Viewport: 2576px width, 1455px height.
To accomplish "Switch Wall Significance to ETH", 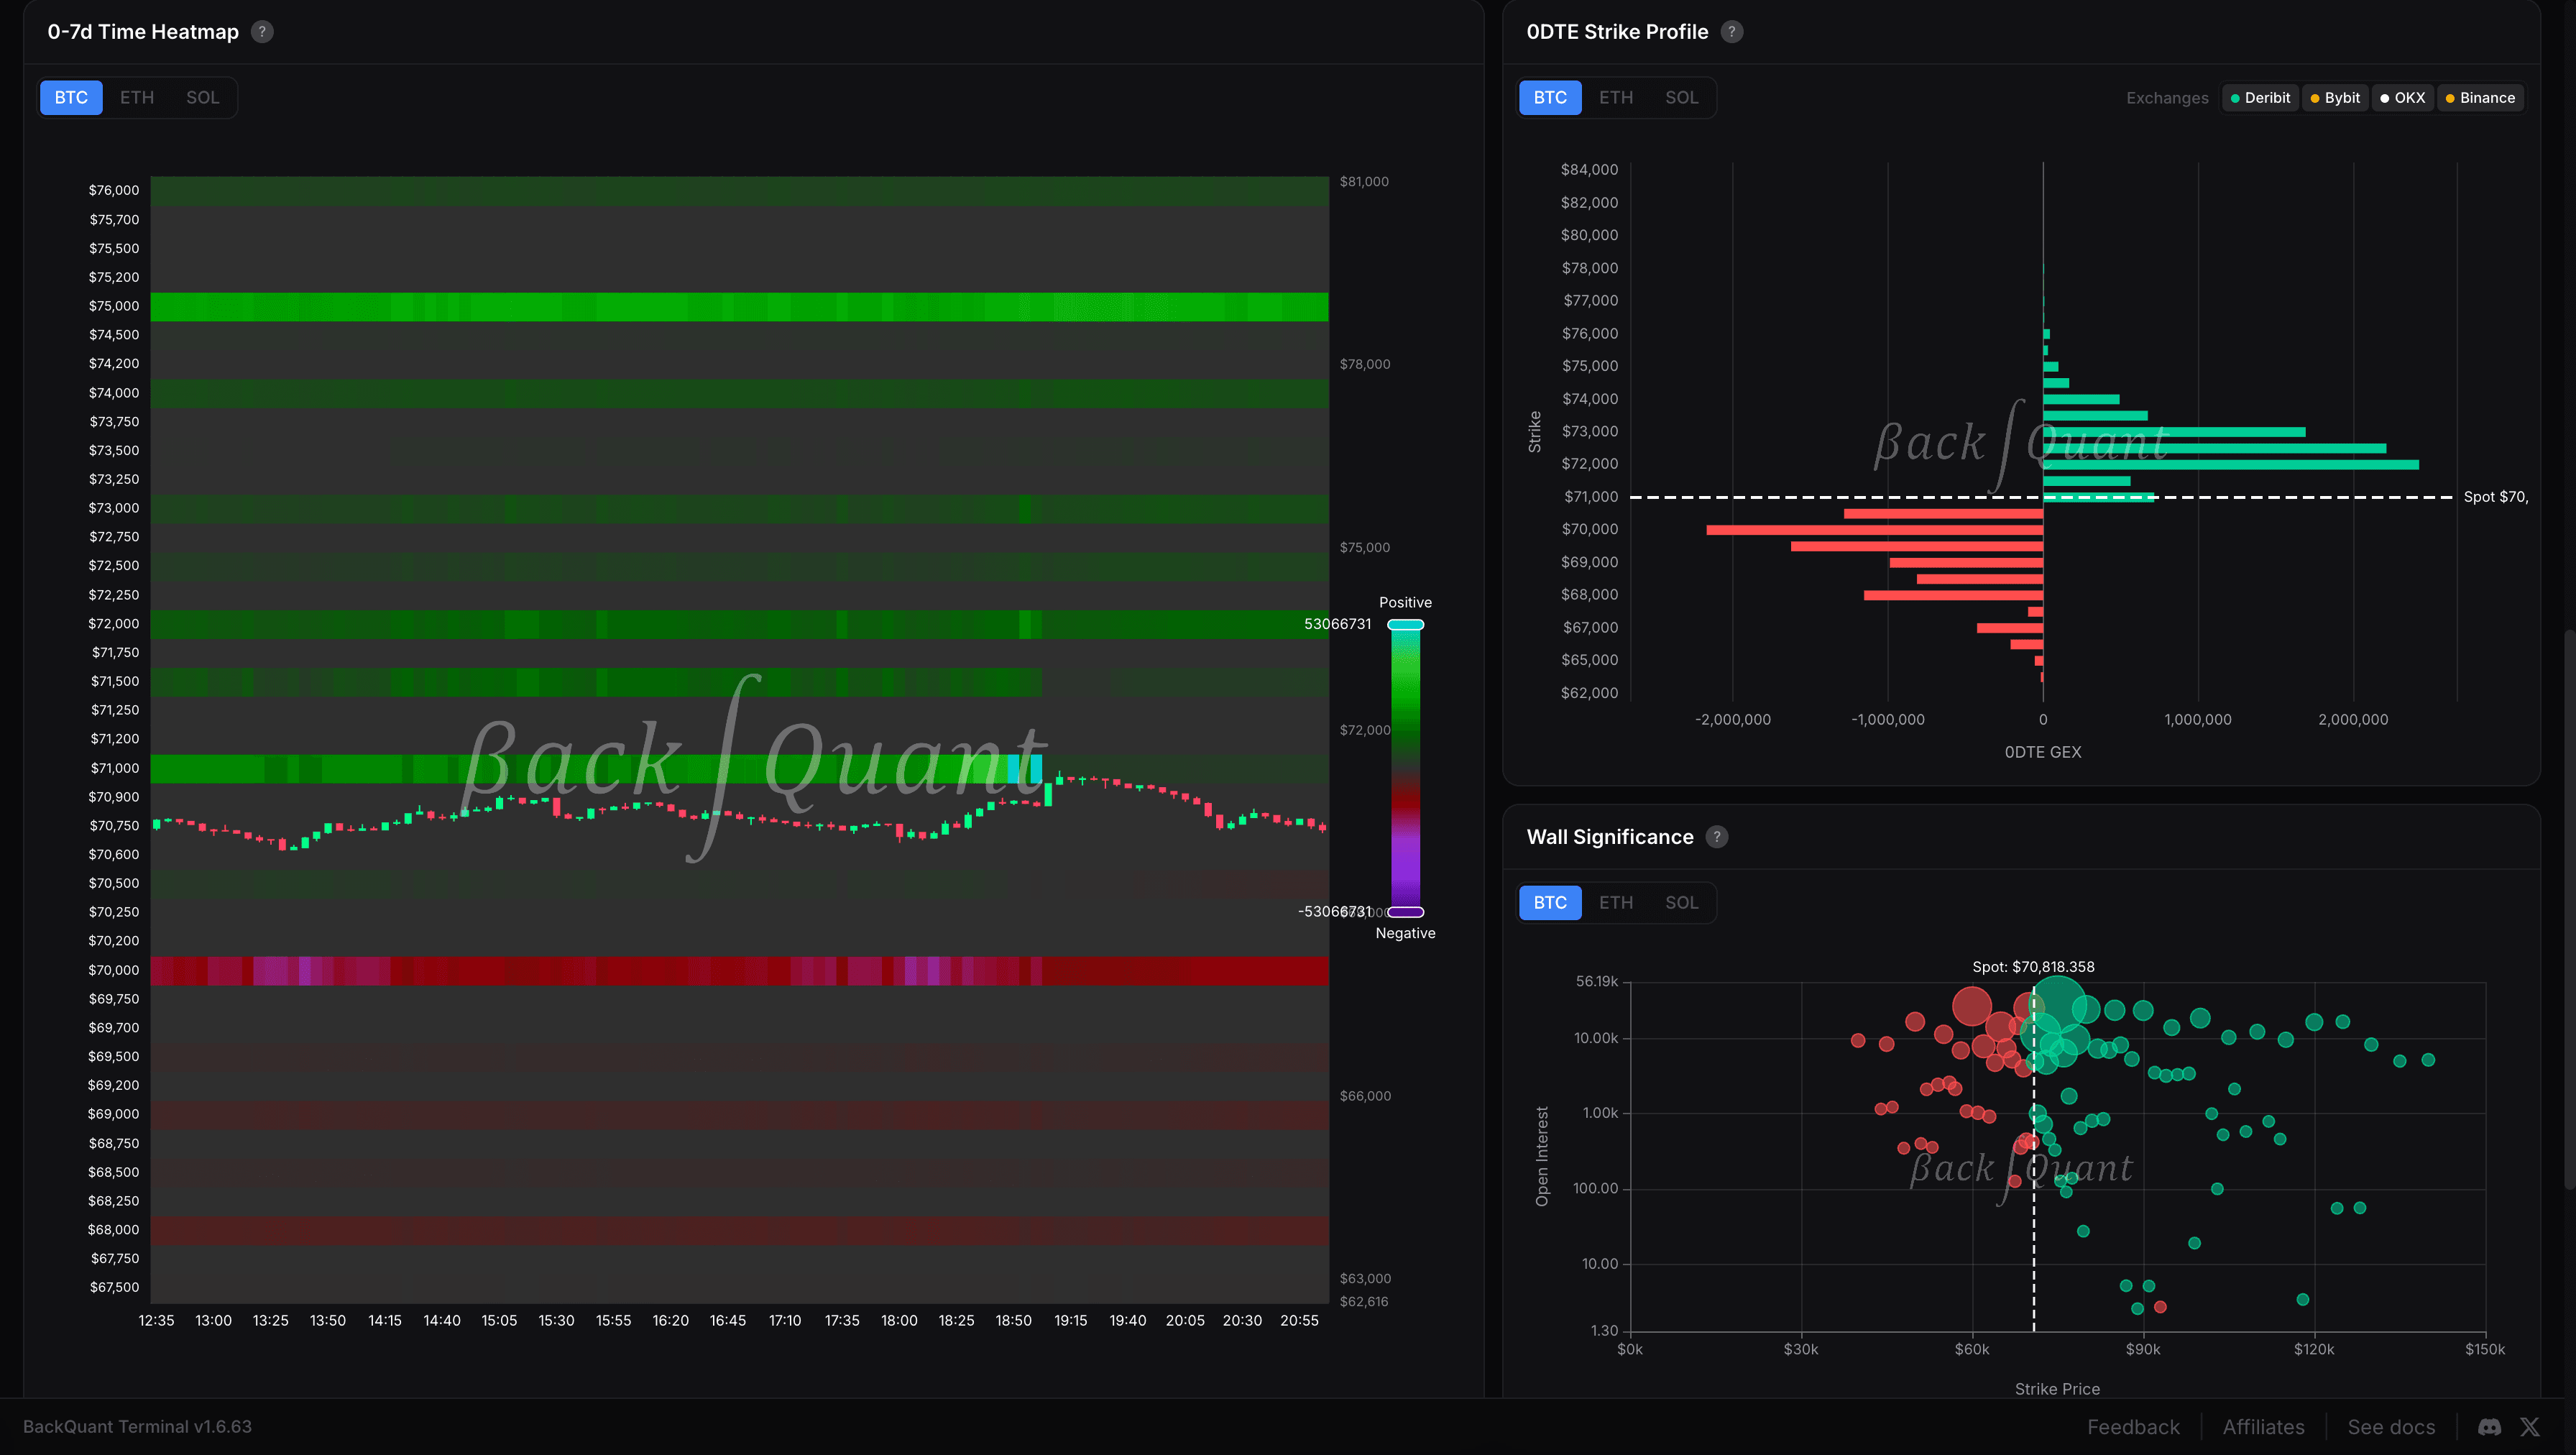I will [x=1616, y=902].
